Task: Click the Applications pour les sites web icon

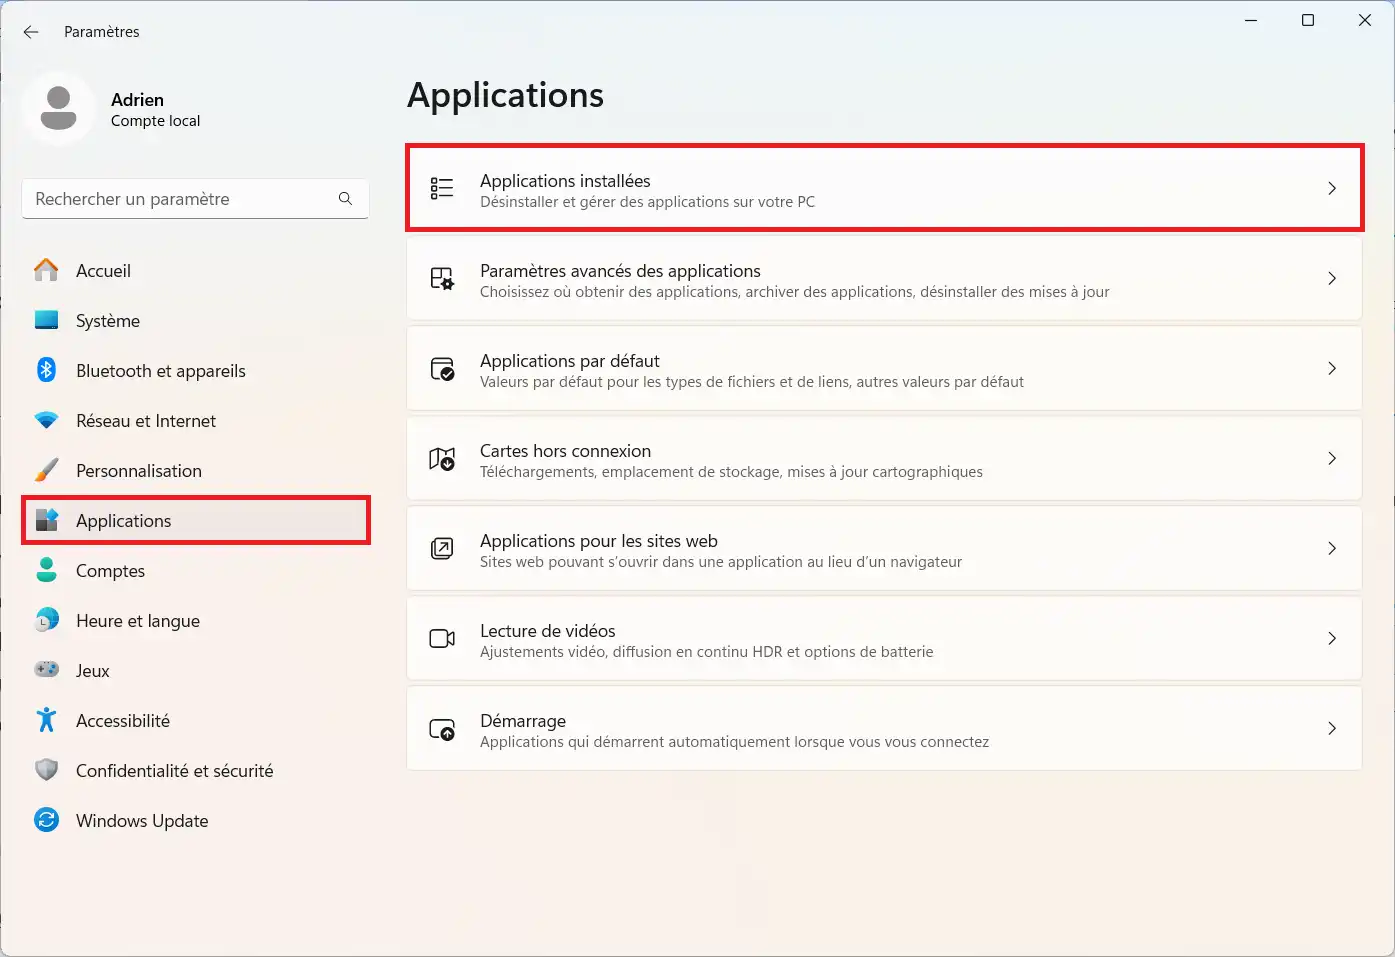Action: pos(442,548)
